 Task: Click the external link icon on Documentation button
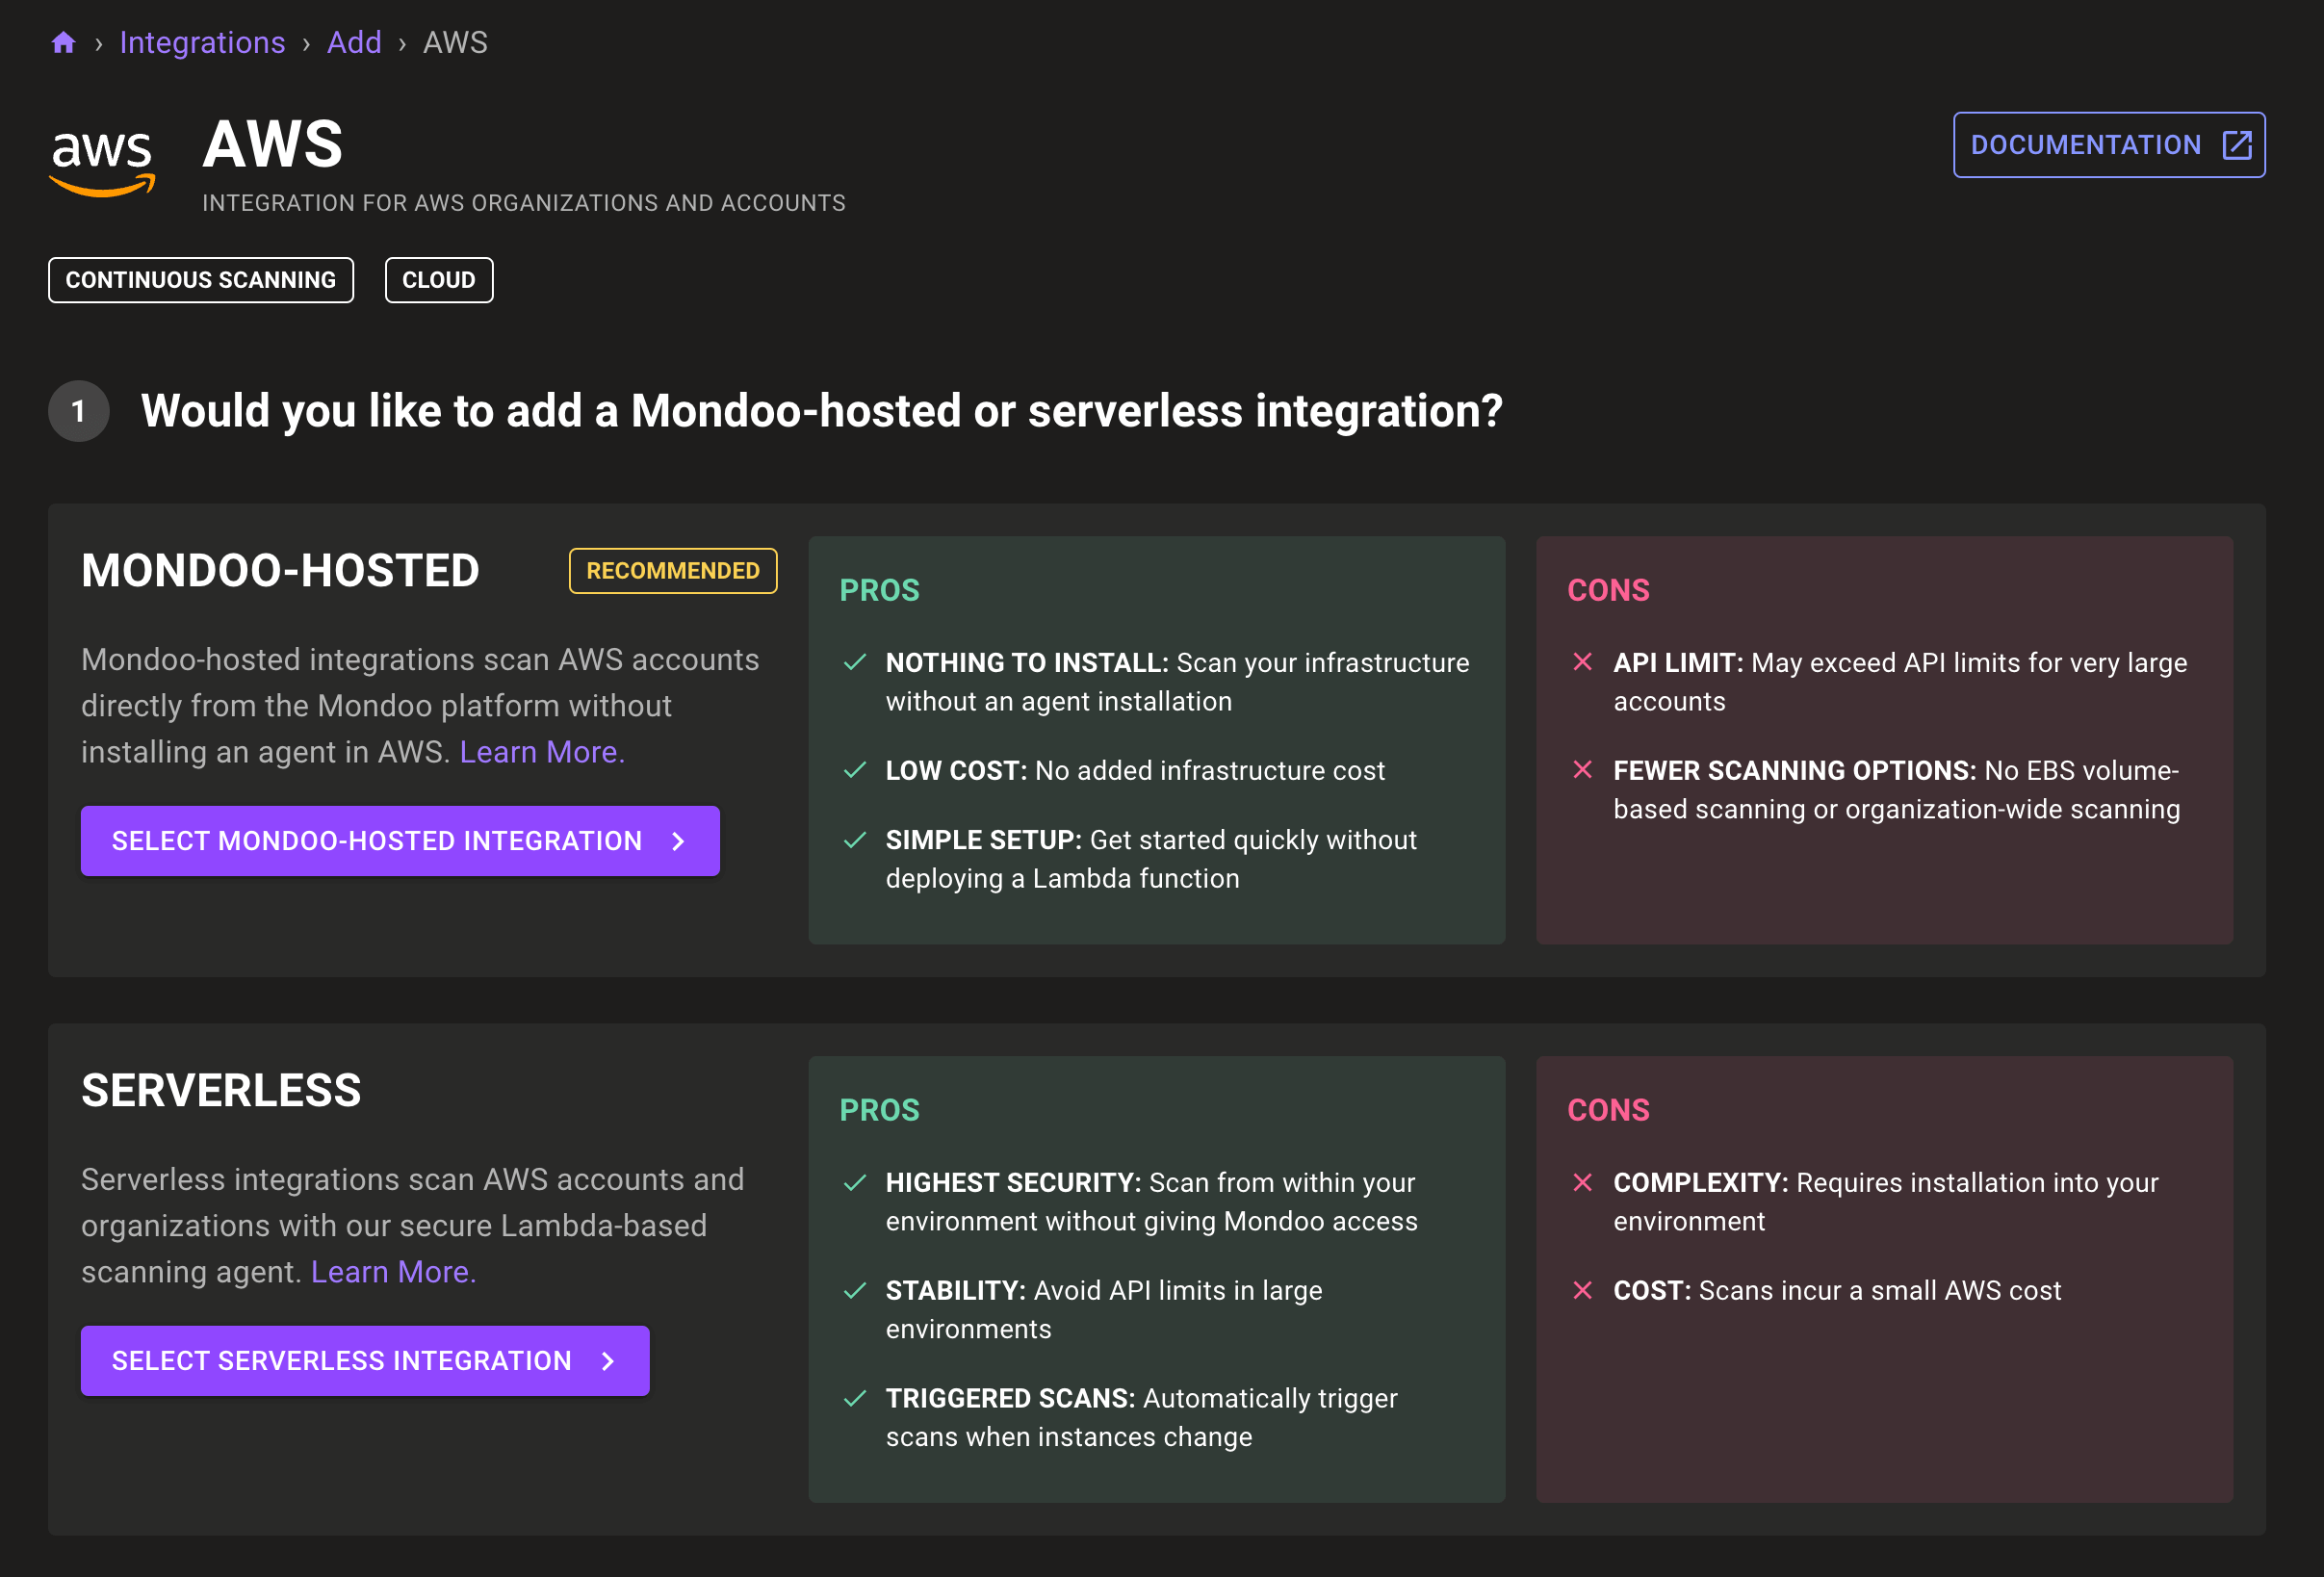click(x=2236, y=144)
